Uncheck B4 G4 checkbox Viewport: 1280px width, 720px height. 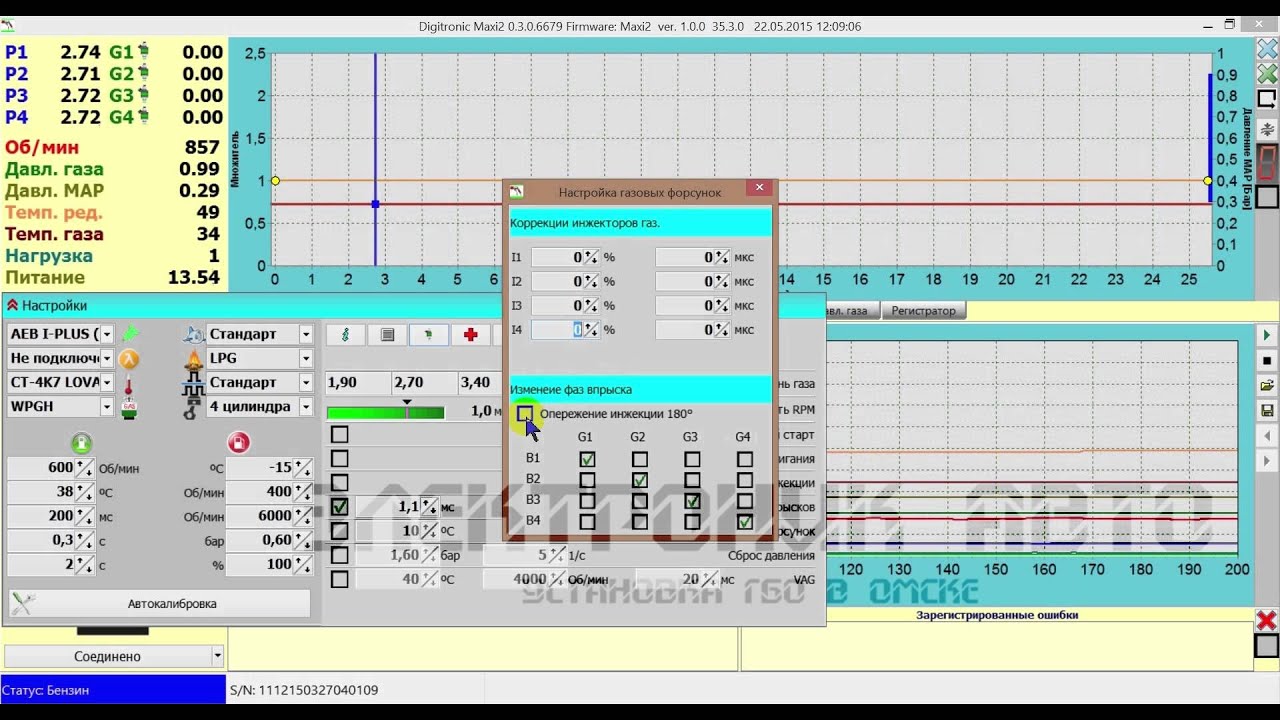click(x=744, y=522)
